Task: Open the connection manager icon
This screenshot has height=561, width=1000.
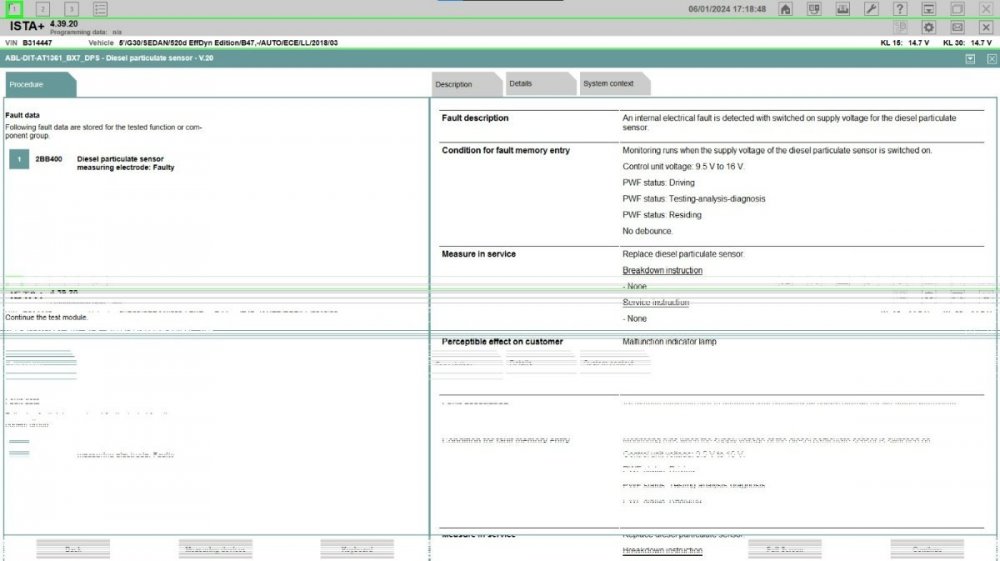Action: [x=814, y=9]
